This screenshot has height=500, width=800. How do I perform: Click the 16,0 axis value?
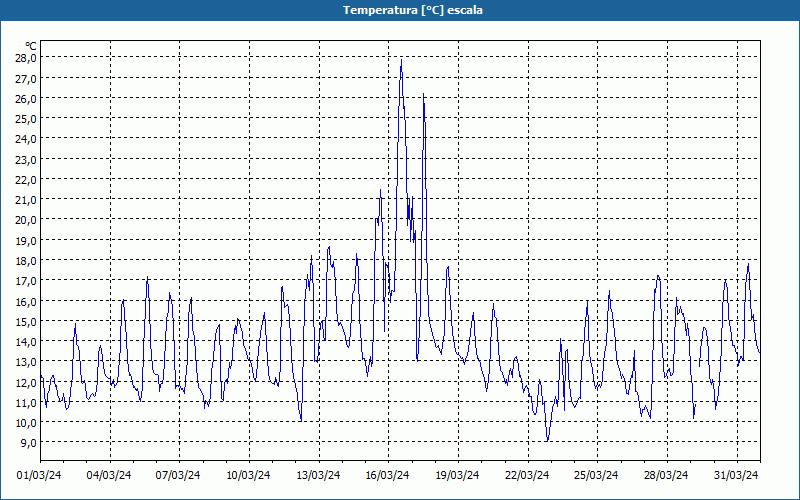point(26,301)
